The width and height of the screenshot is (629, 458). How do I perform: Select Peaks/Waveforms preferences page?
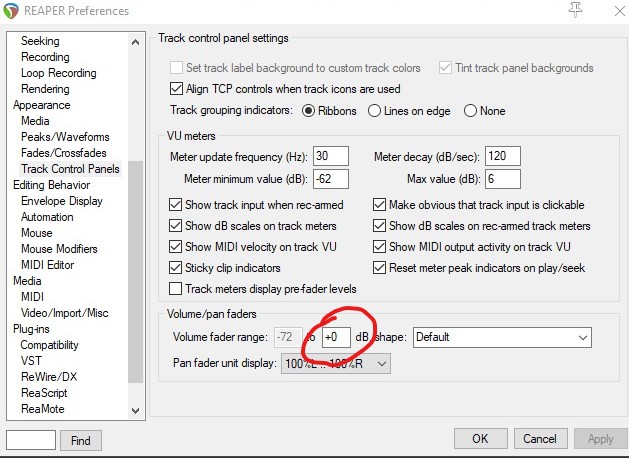[65, 137]
